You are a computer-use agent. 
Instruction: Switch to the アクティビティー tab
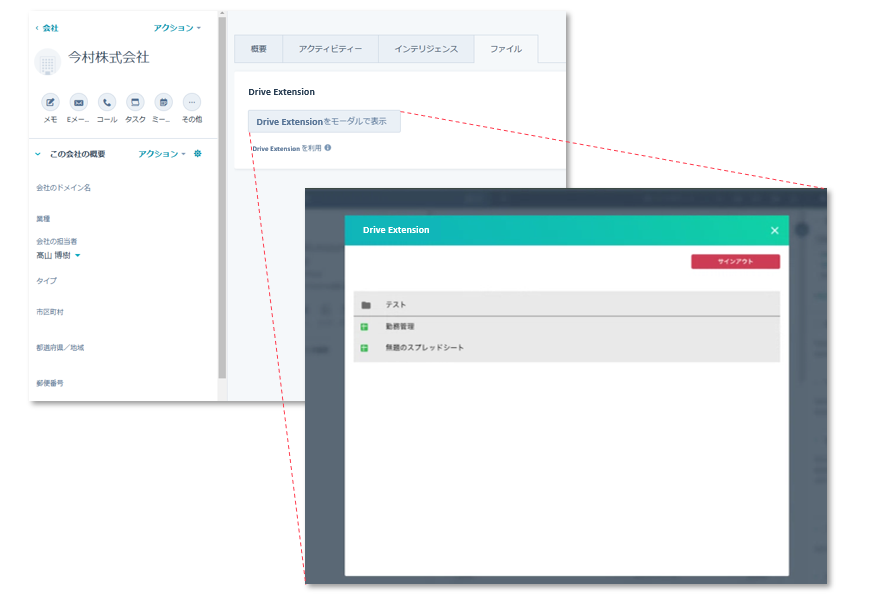[x=331, y=49]
